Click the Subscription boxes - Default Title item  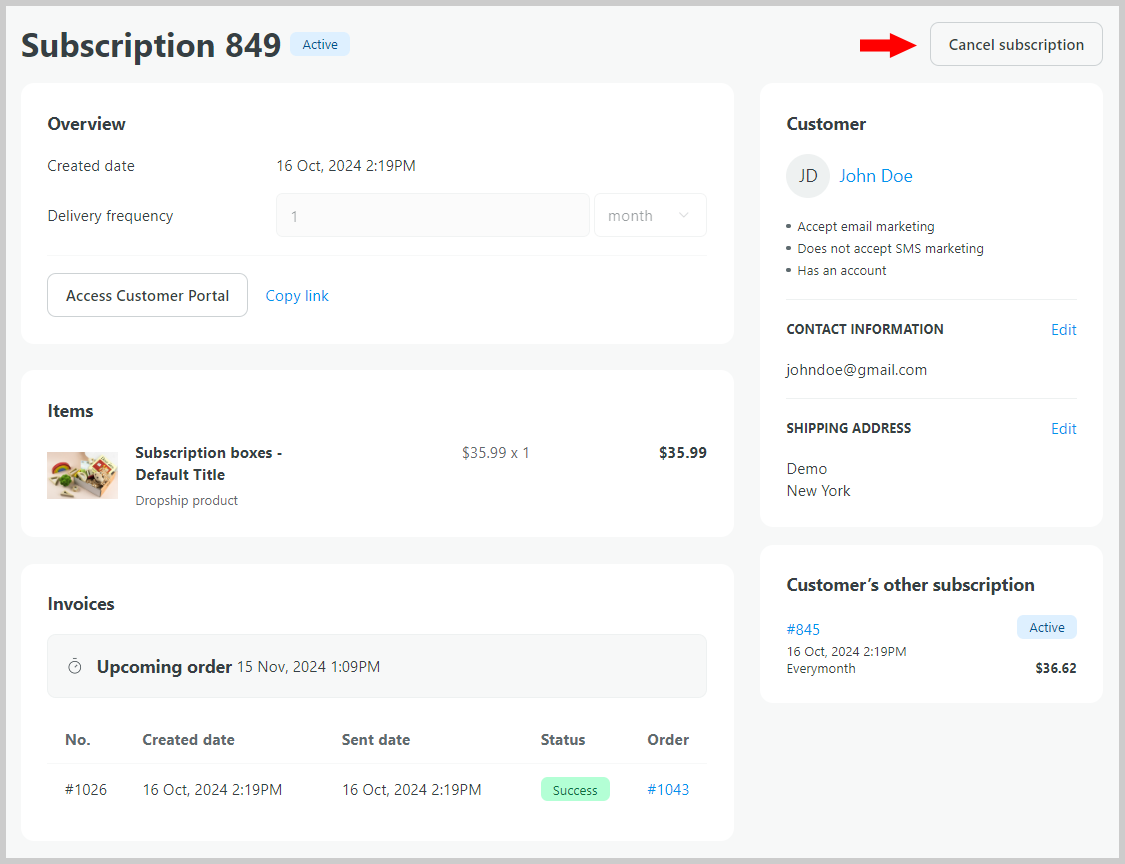click(209, 463)
